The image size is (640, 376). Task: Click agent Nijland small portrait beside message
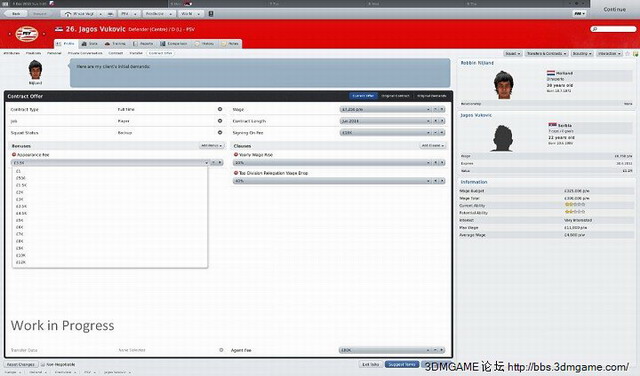(36, 70)
